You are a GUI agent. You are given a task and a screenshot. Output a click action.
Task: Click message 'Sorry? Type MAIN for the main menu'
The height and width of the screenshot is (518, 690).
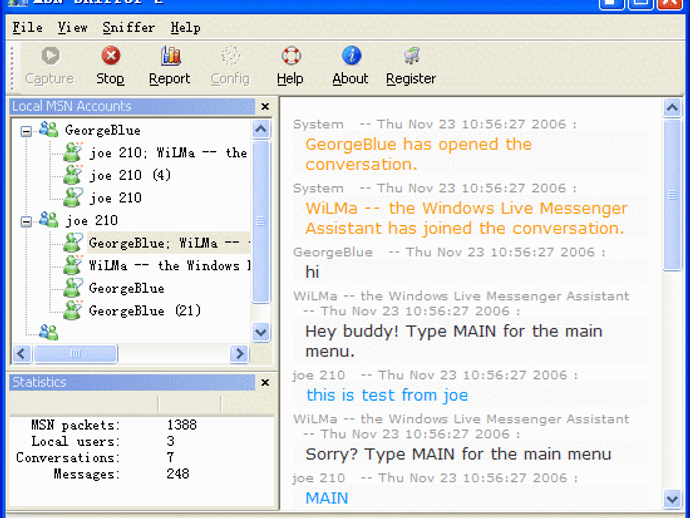(x=458, y=454)
